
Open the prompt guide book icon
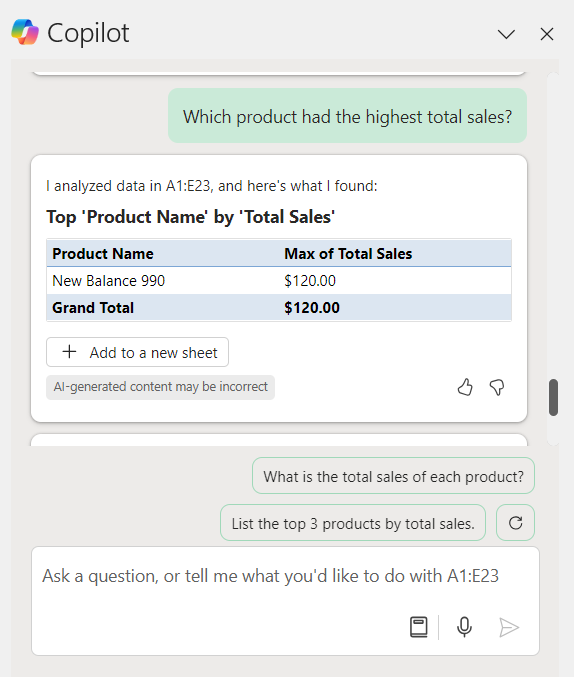pyautogui.click(x=419, y=627)
